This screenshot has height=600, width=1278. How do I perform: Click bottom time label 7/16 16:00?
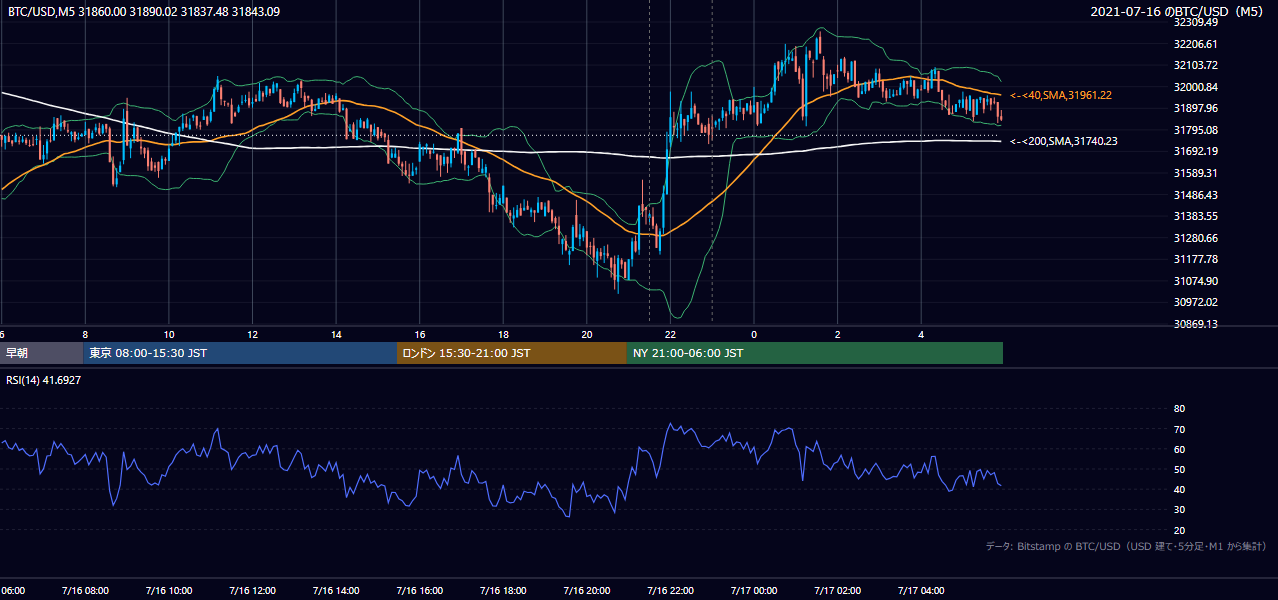point(419,591)
